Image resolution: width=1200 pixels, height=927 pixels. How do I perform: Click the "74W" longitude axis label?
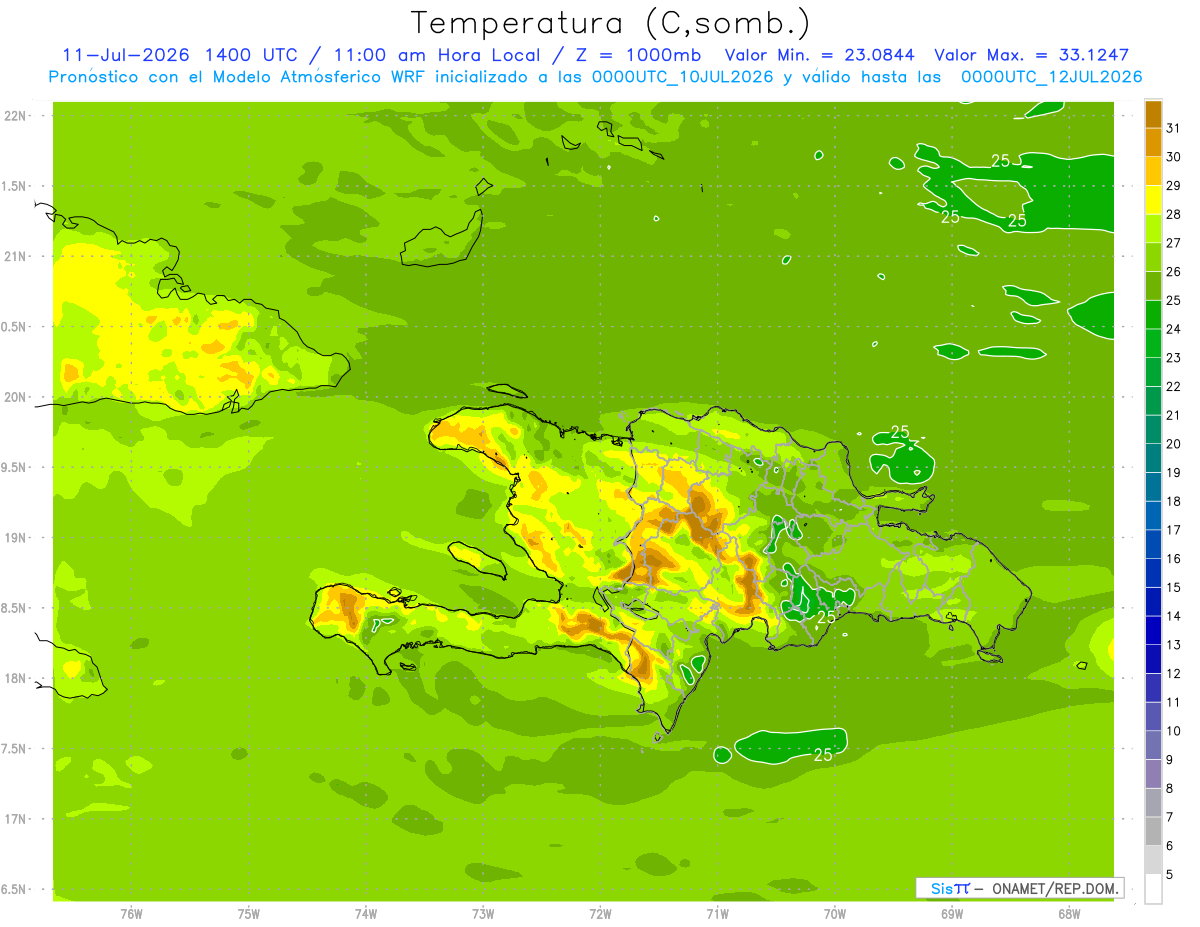(x=366, y=913)
